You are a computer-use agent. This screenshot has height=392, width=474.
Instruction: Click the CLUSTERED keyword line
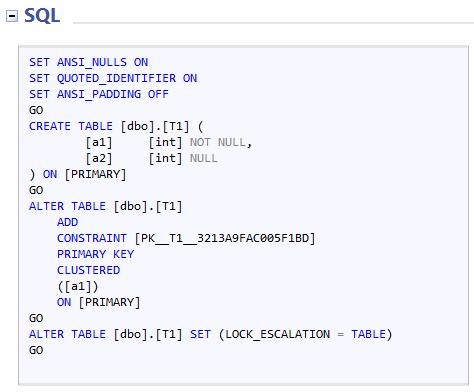(x=88, y=270)
